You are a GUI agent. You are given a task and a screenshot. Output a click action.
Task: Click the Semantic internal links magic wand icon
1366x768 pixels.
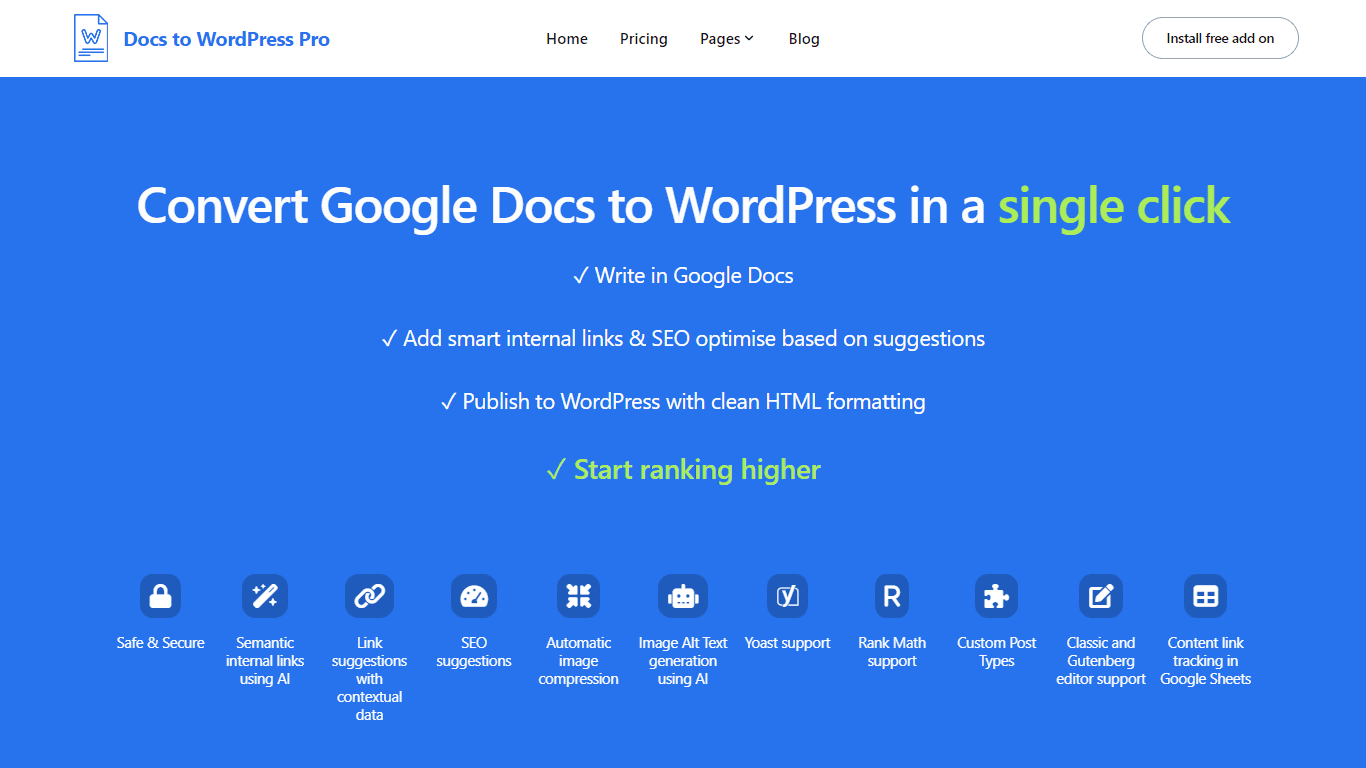265,596
